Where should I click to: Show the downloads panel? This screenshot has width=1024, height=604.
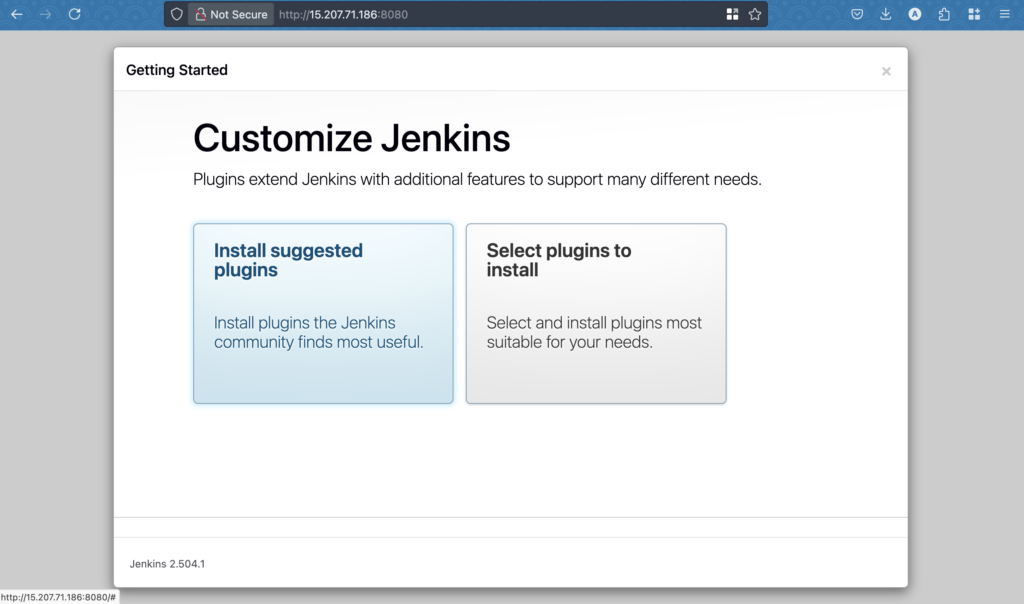click(x=886, y=14)
